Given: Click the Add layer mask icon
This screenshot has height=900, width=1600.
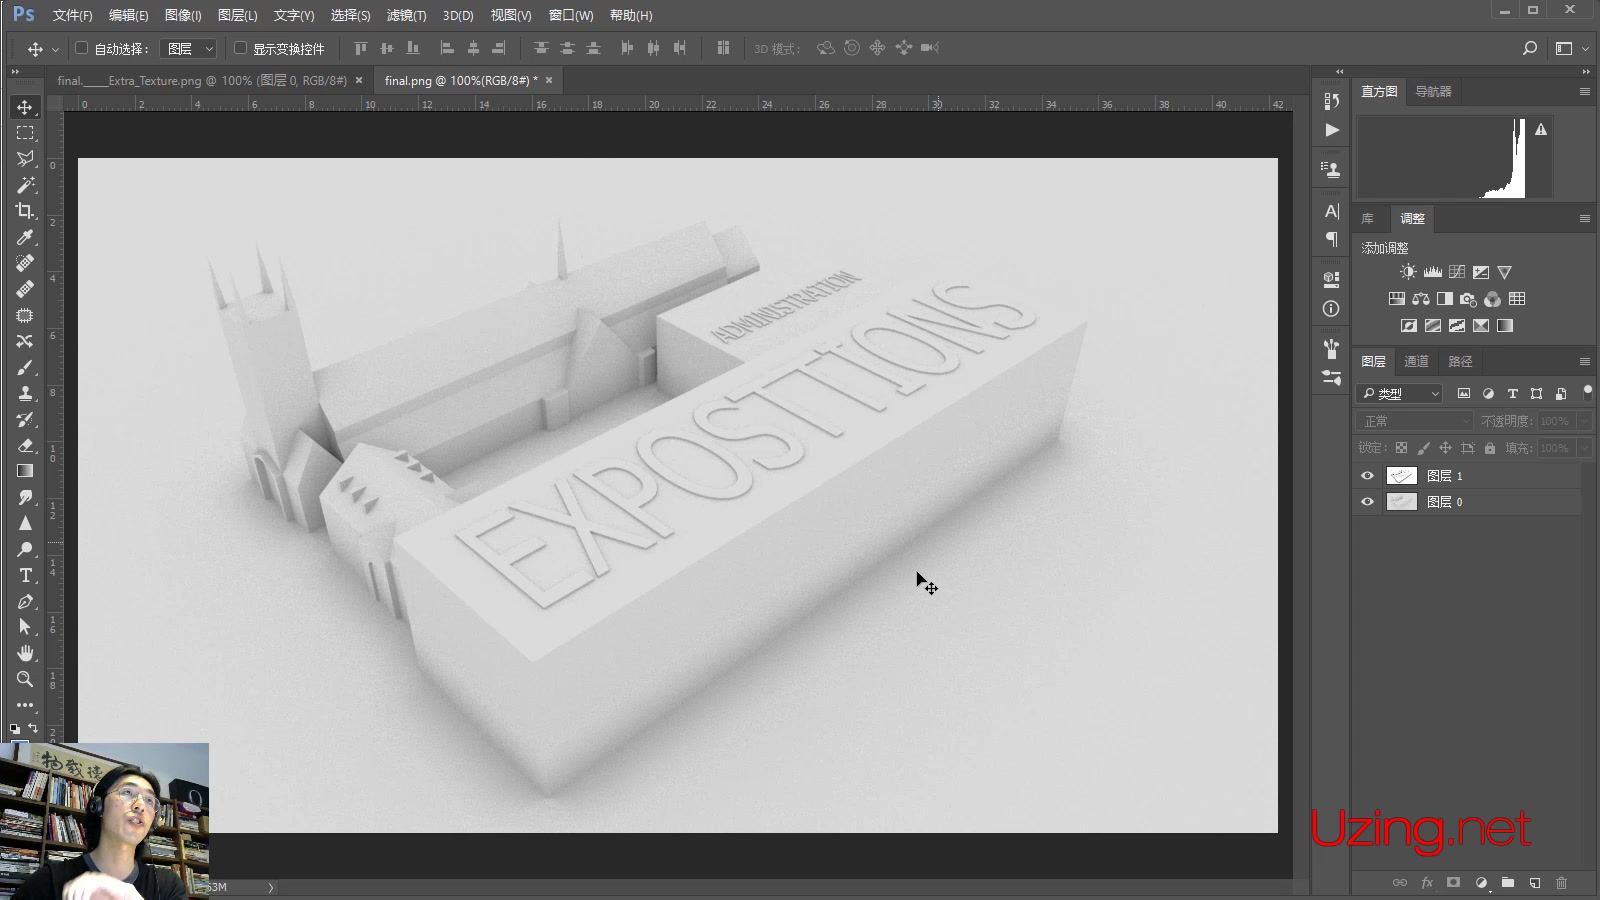Looking at the screenshot, I should [1453, 883].
